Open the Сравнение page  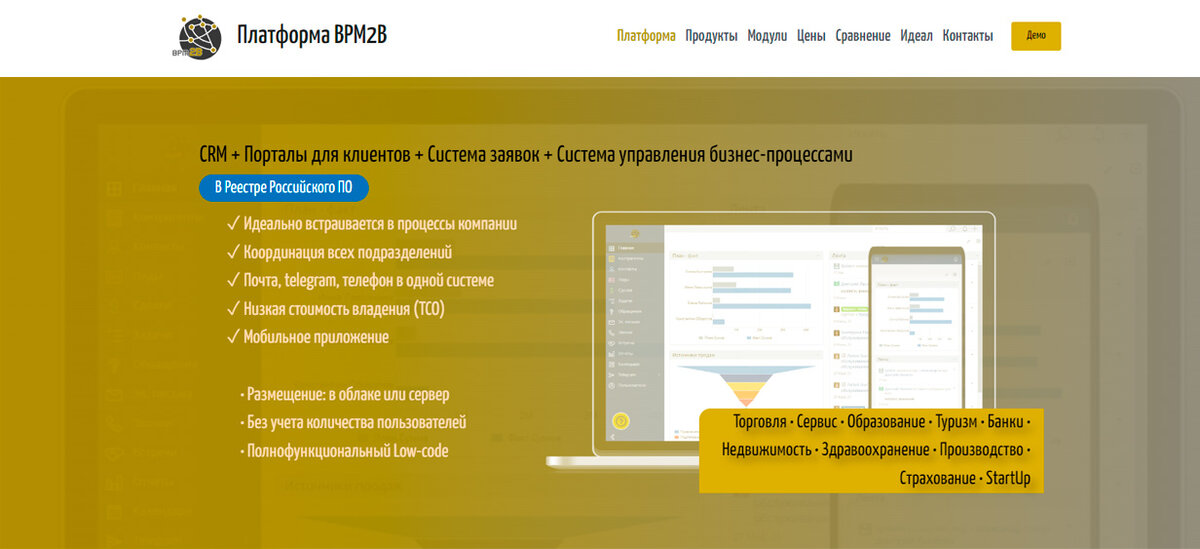(x=863, y=36)
